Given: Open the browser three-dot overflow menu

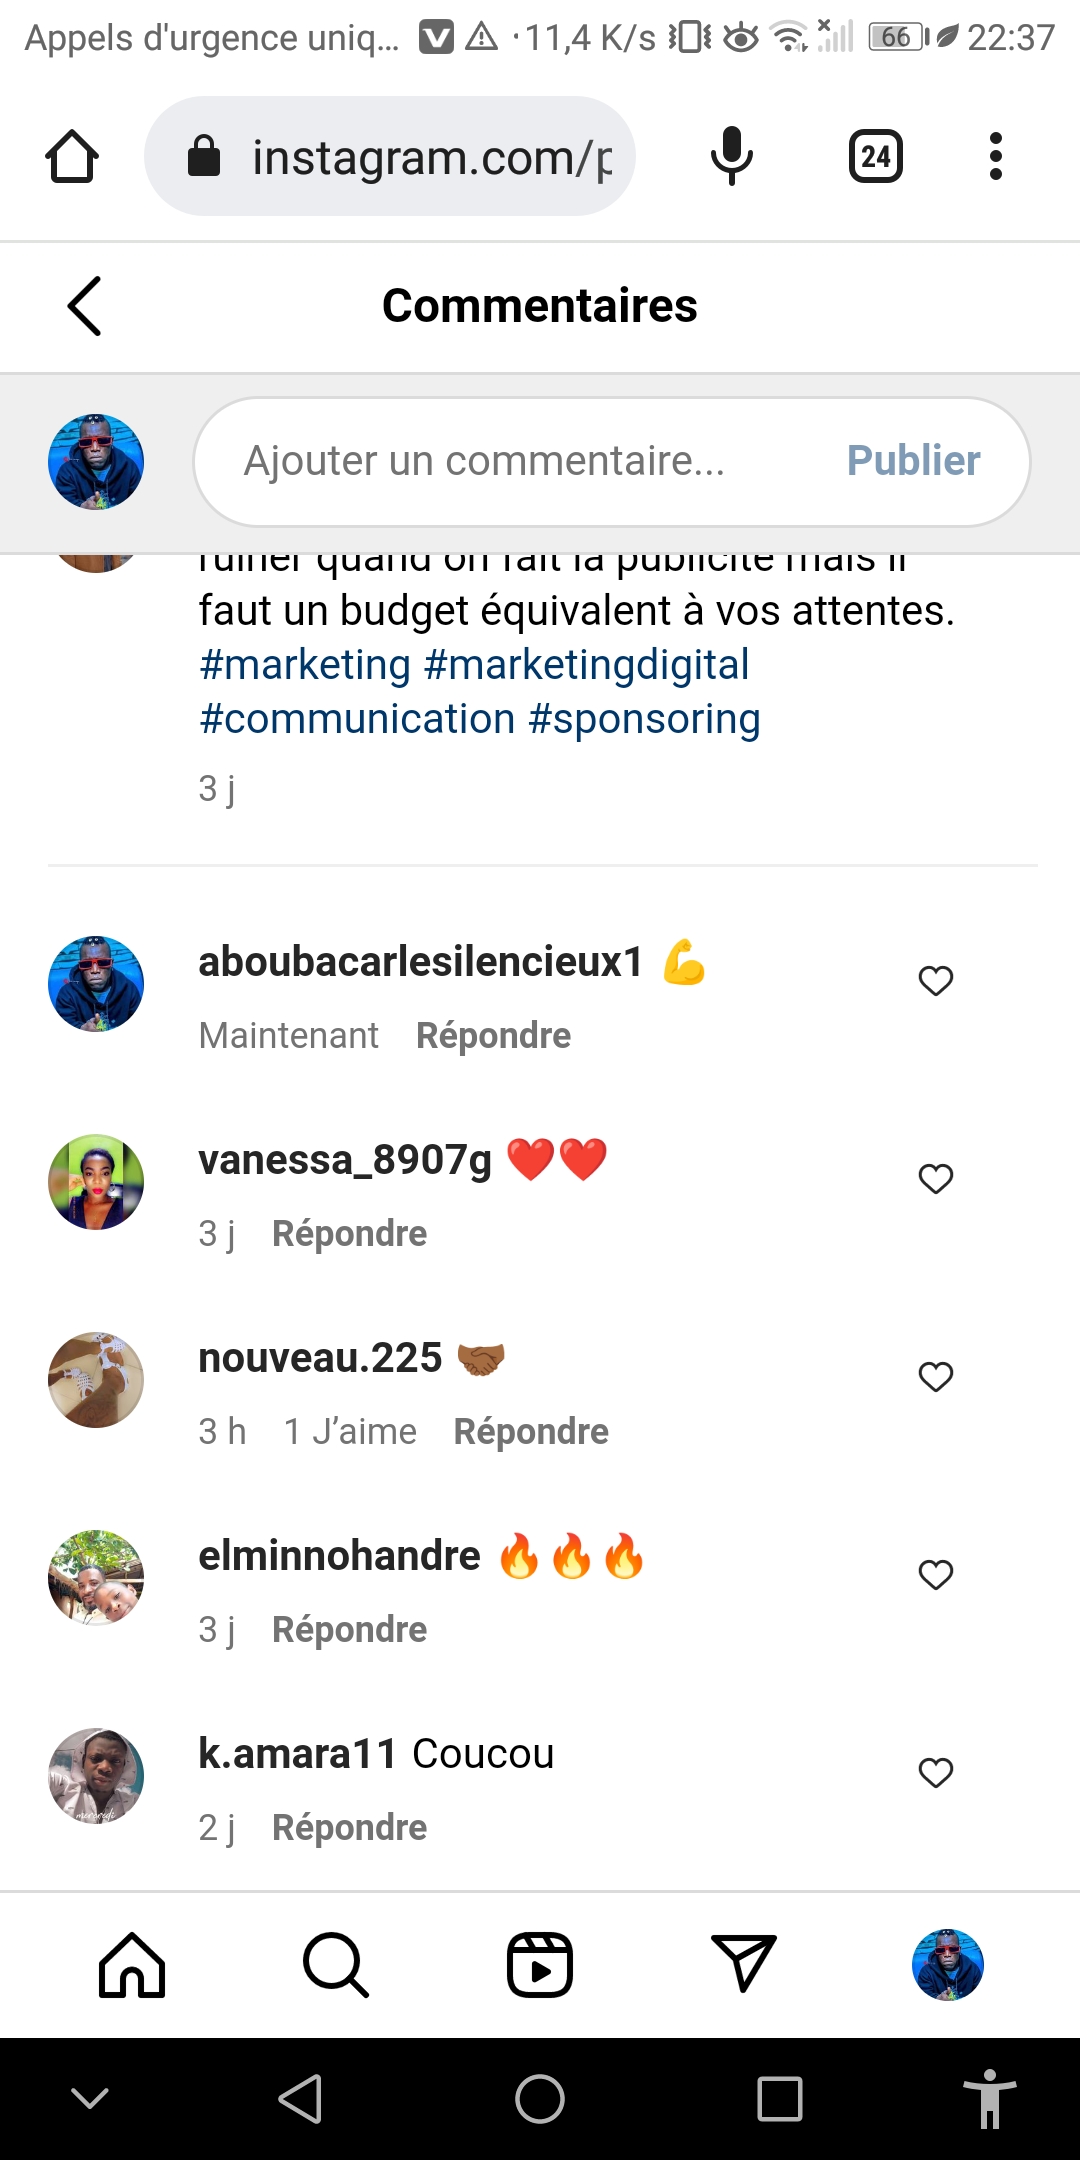Looking at the screenshot, I should (995, 156).
